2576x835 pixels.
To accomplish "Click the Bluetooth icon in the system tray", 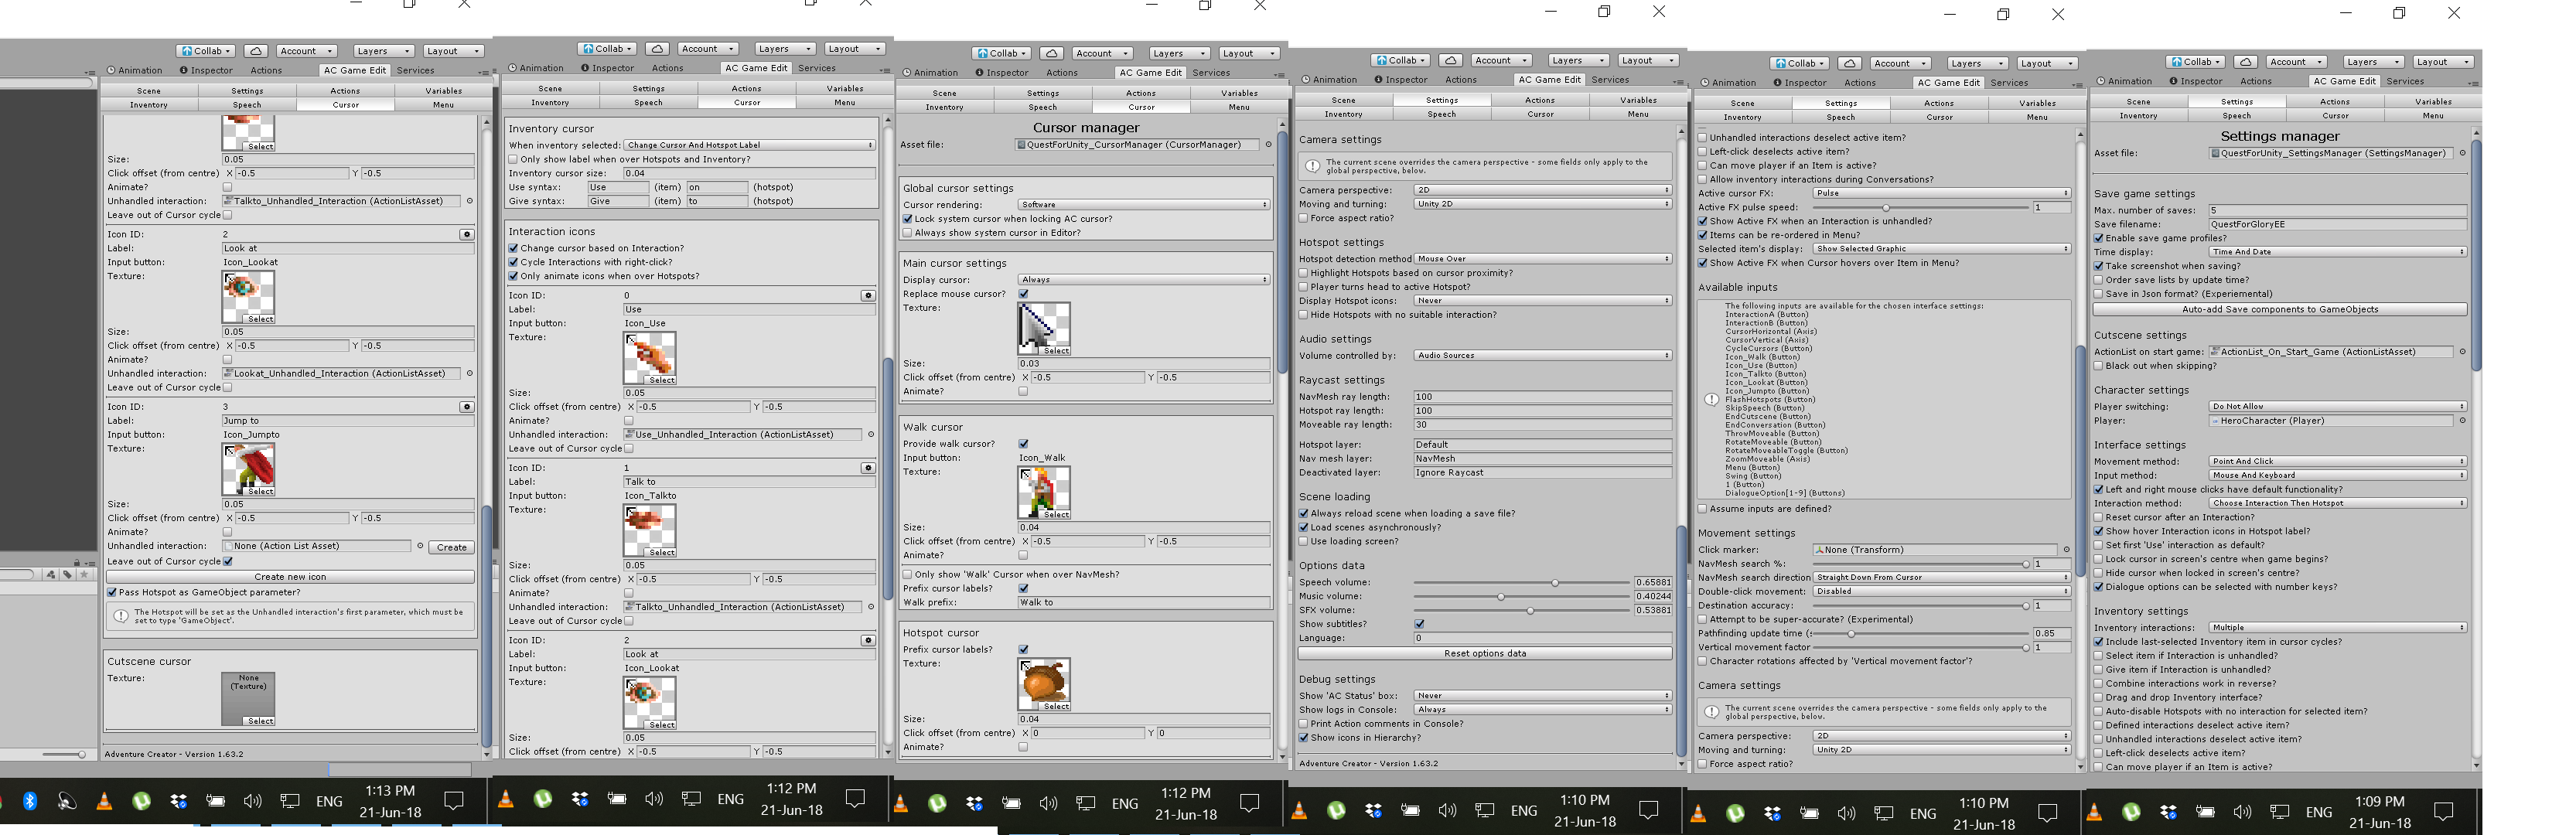I will [30, 801].
